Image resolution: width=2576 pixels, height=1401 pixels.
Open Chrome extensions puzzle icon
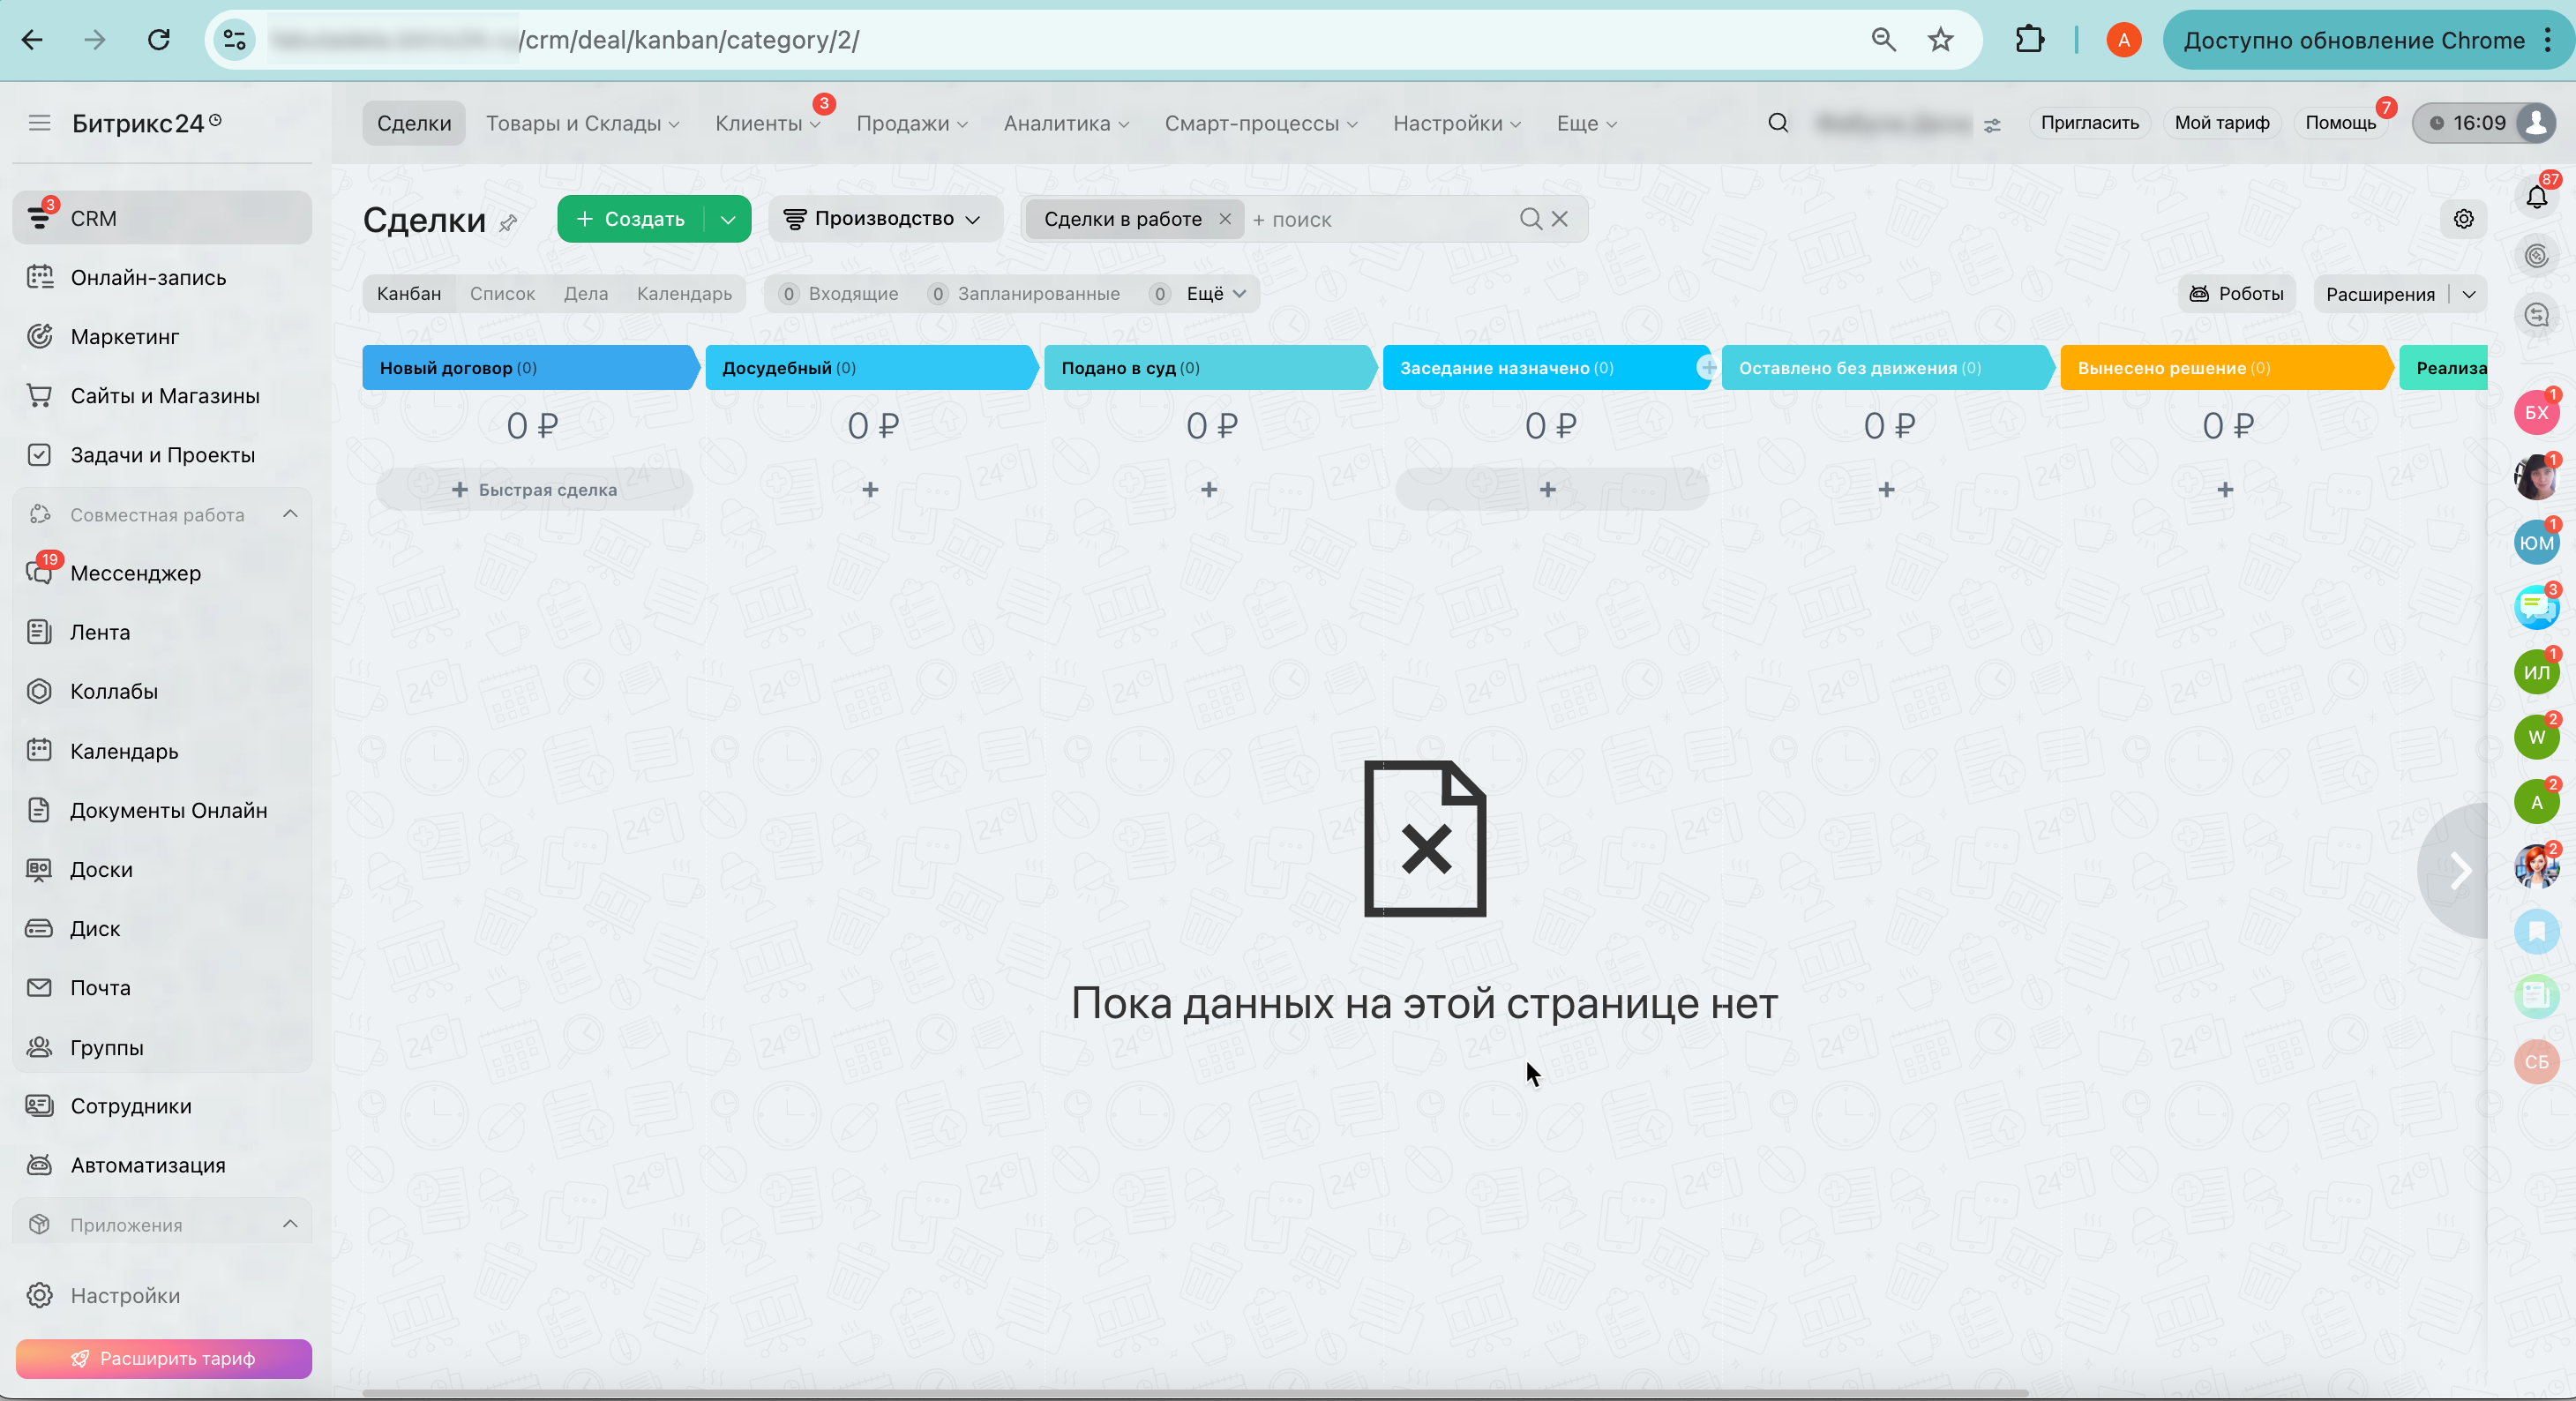pyautogui.click(x=2029, y=40)
